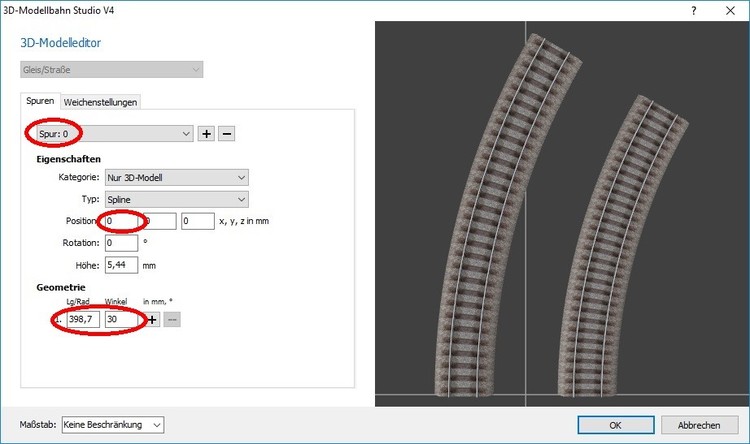The height and width of the screenshot is (444, 750).
Task: Open the Spur: 0 dropdown
Action: 115,134
